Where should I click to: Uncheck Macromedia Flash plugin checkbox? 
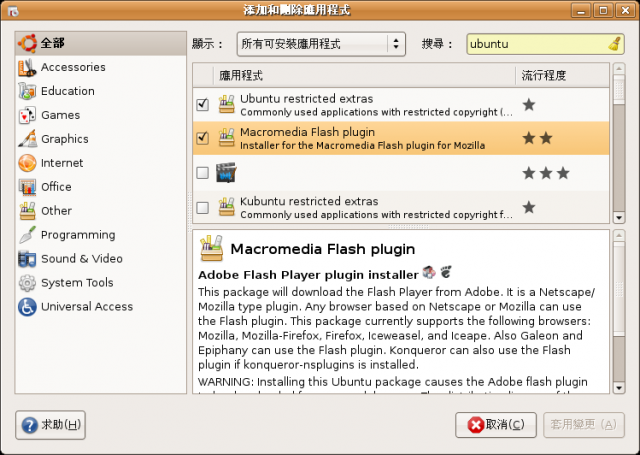tap(202, 138)
